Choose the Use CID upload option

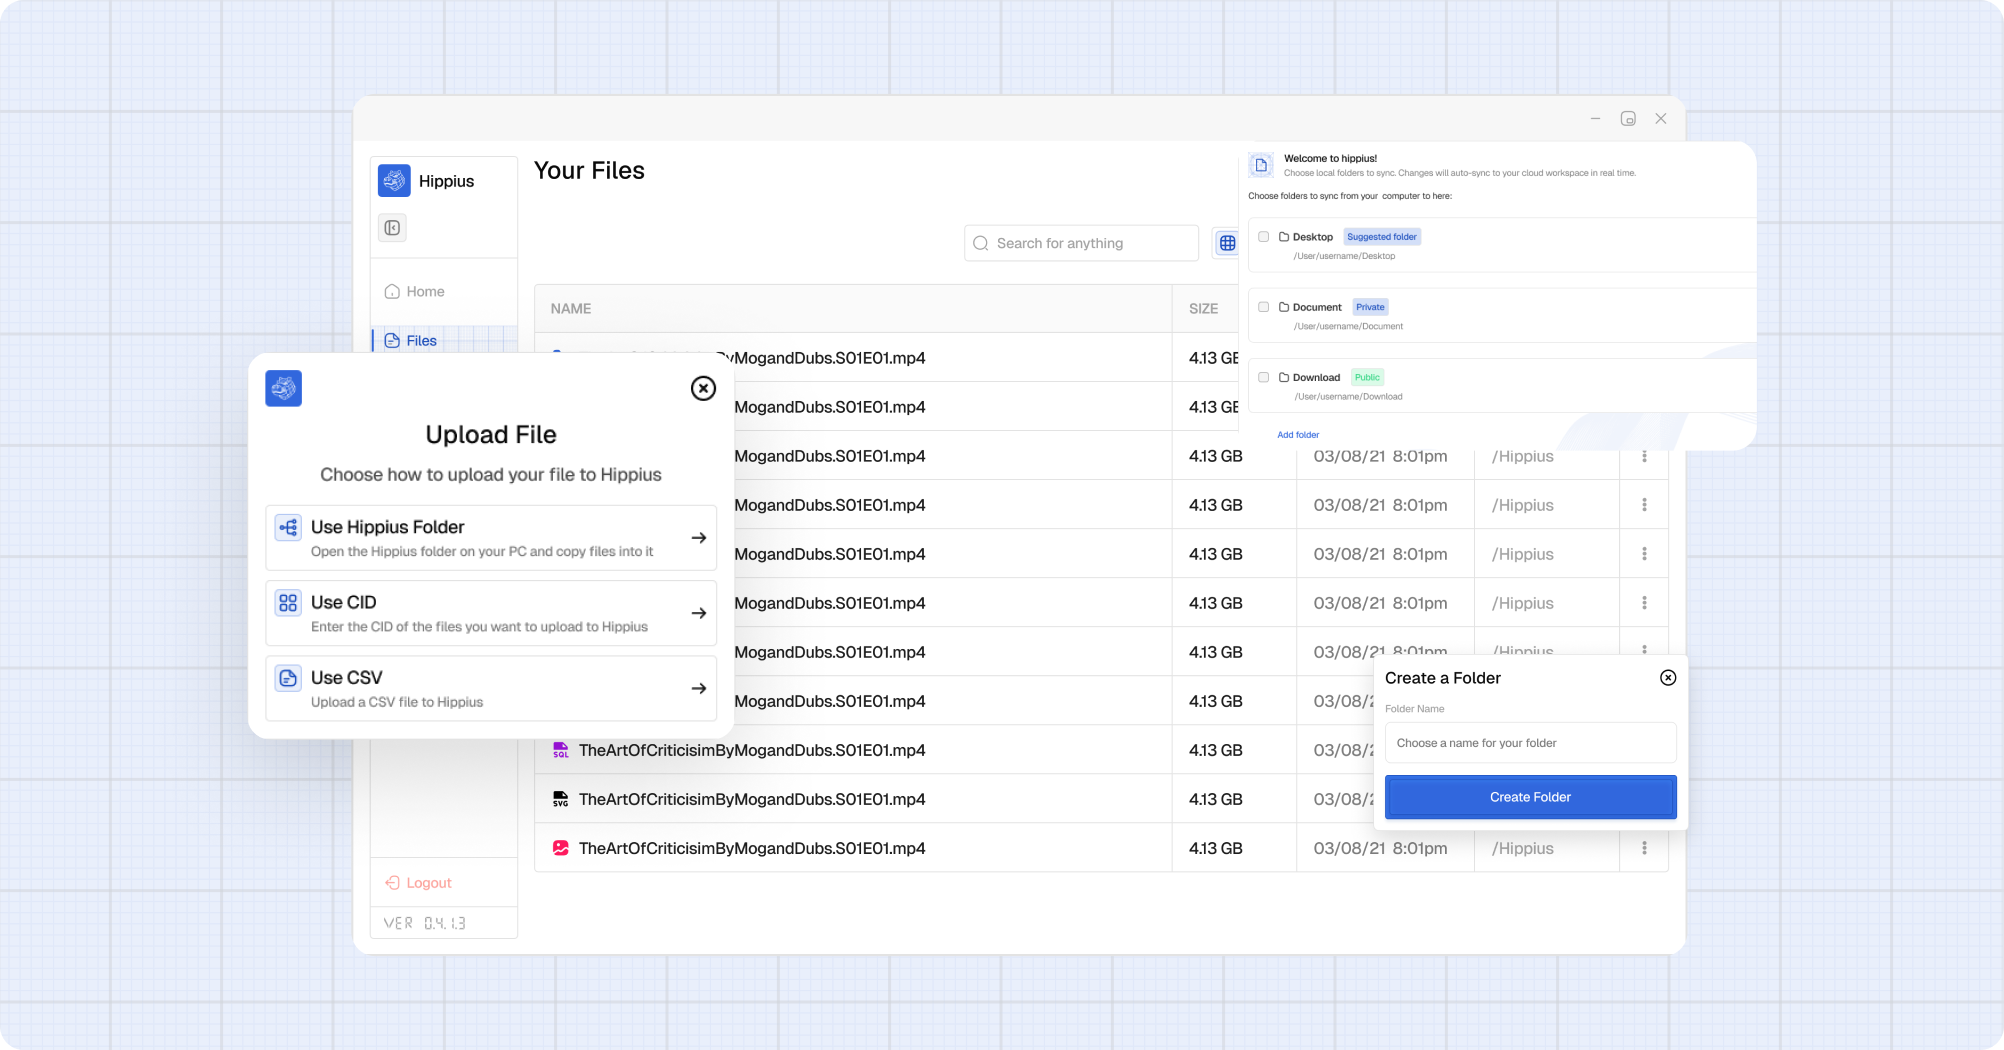(x=491, y=613)
